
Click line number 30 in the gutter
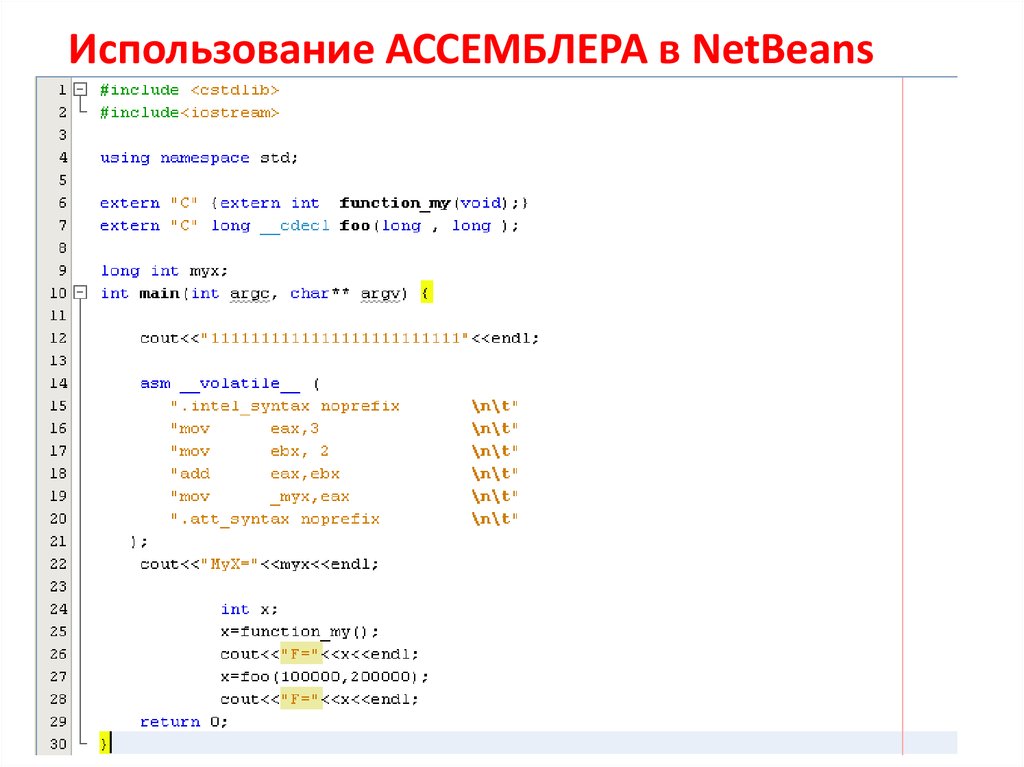pos(59,743)
